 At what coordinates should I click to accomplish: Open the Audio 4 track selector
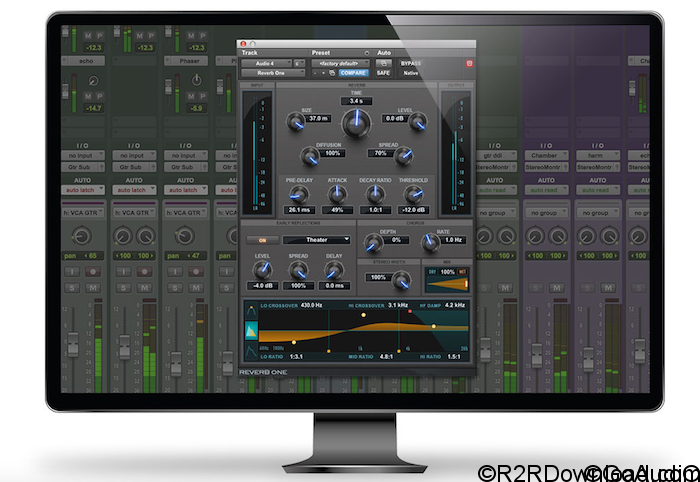tap(267, 63)
